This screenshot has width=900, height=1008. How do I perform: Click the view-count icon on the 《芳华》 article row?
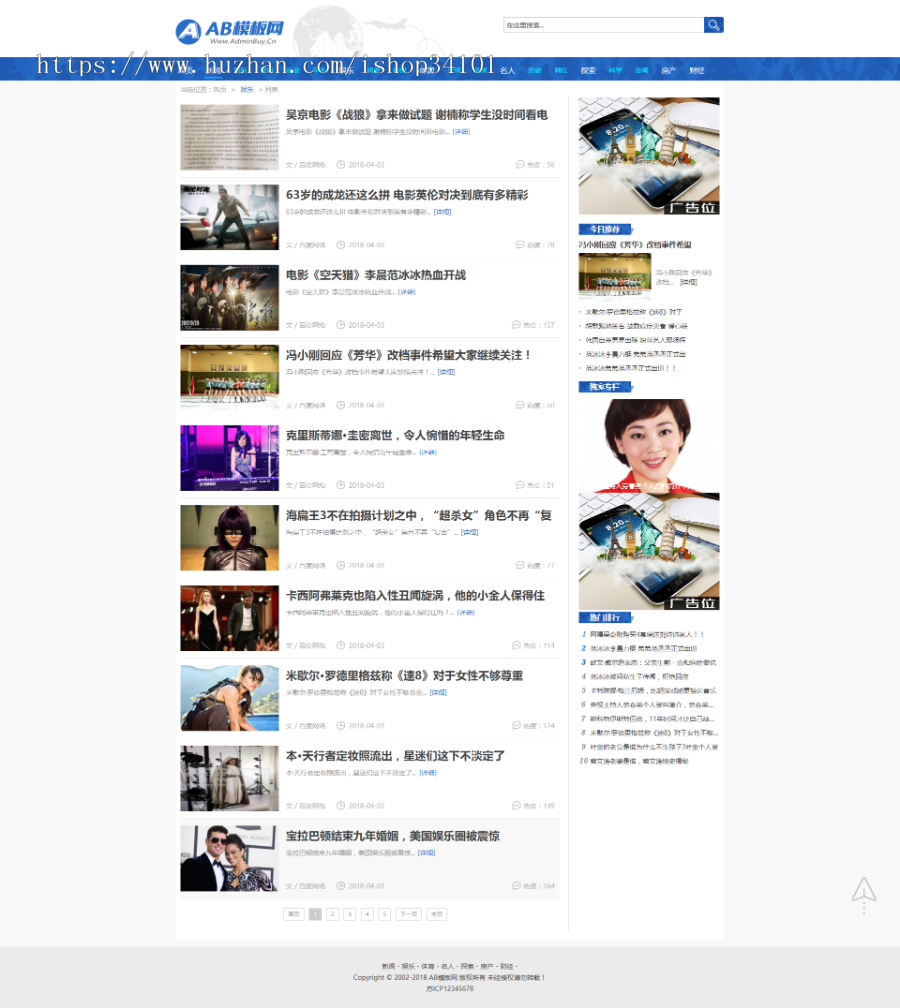519,404
